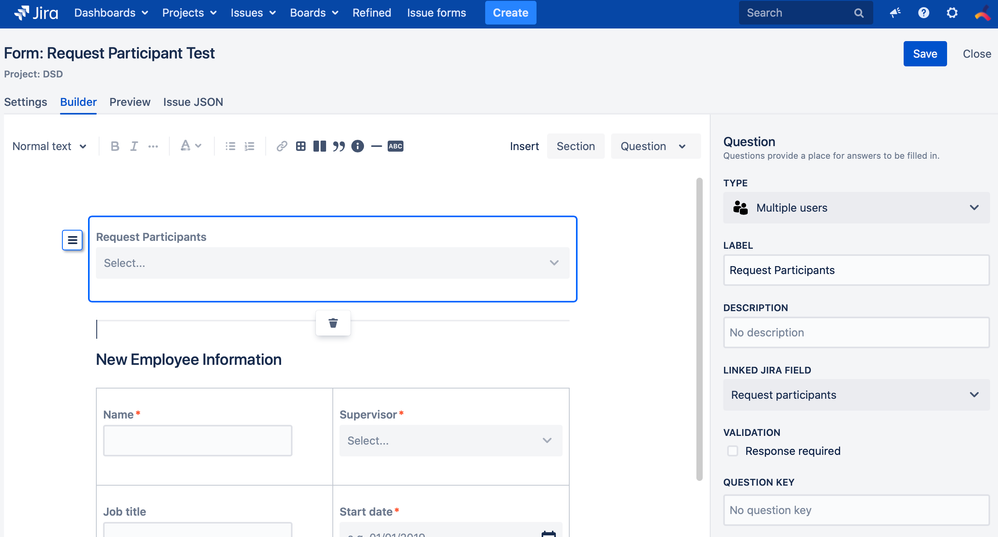The height and width of the screenshot is (537, 998).
Task: Toggle italic formatting
Action: 134,146
